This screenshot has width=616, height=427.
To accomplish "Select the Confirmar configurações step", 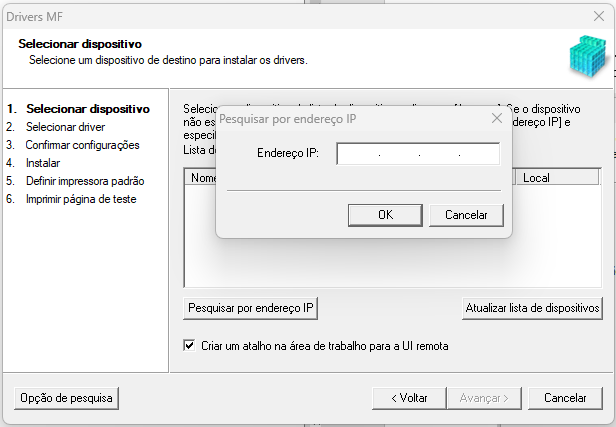I will (x=82, y=145).
